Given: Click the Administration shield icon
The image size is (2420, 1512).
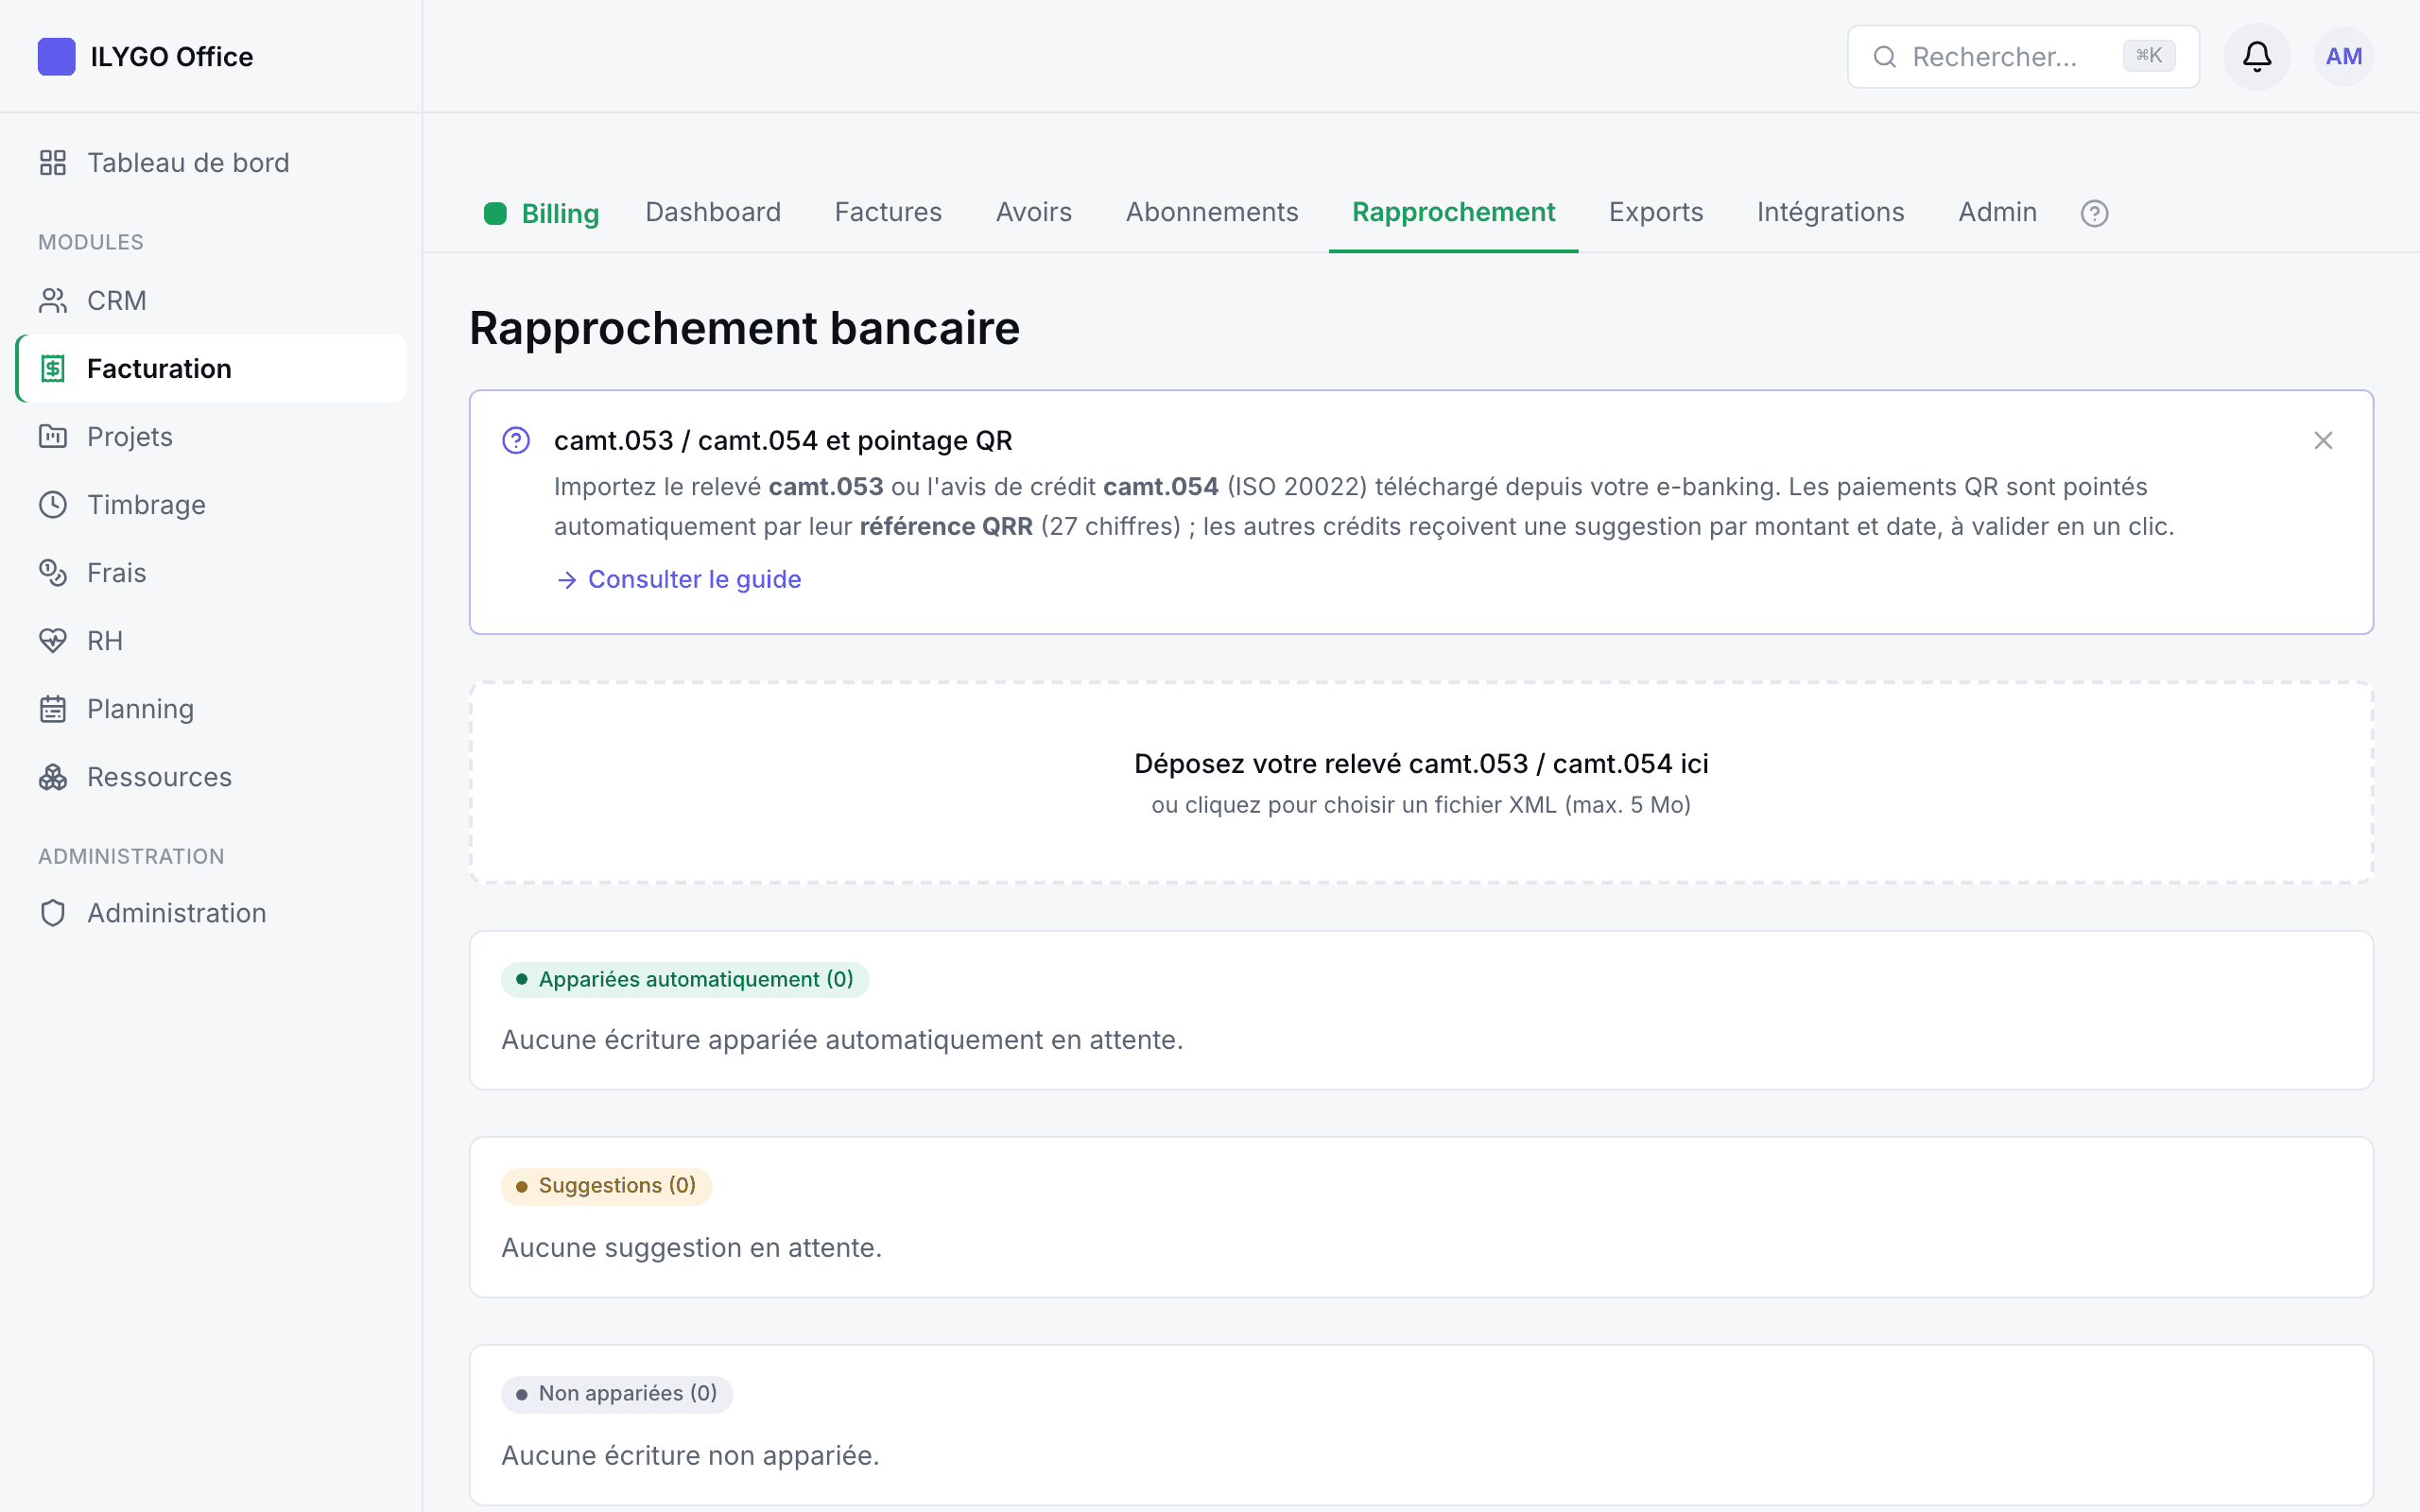Looking at the screenshot, I should pyautogui.click(x=53, y=913).
